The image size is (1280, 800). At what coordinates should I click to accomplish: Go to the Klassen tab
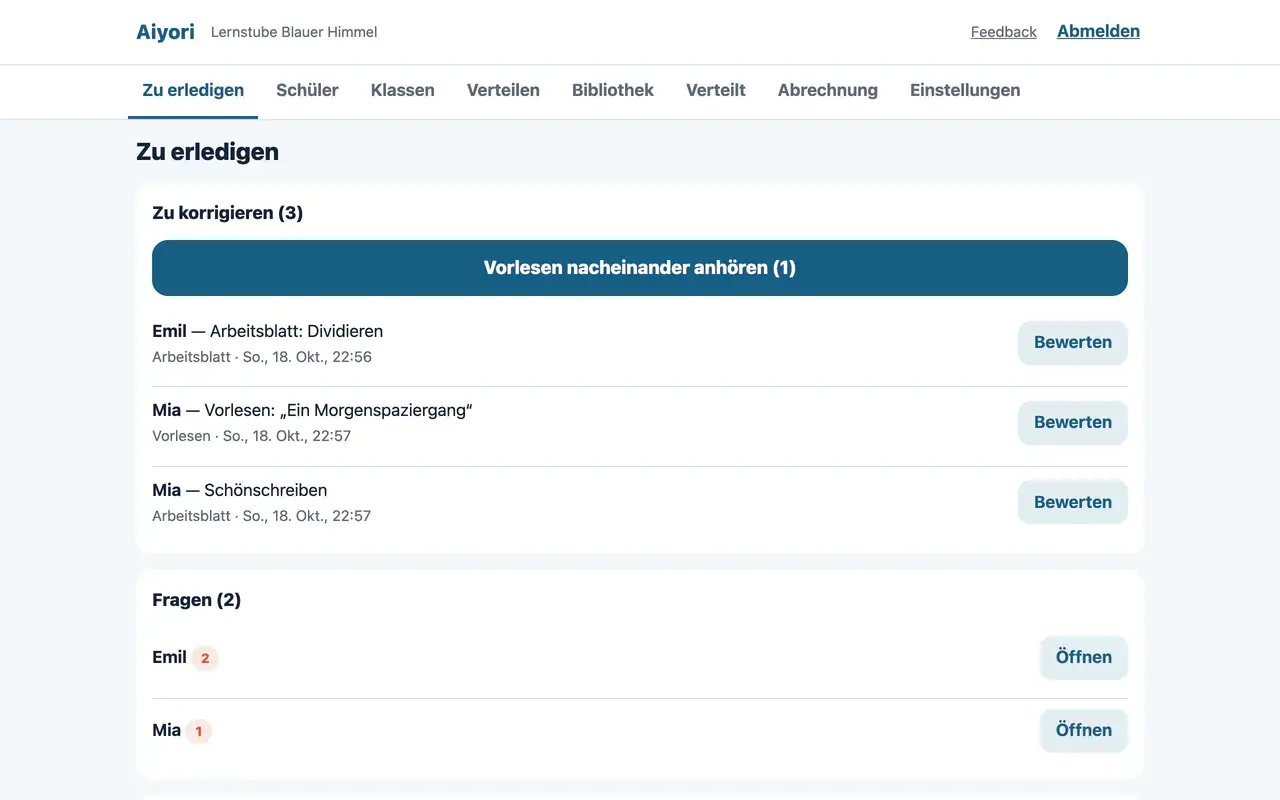pyautogui.click(x=403, y=90)
